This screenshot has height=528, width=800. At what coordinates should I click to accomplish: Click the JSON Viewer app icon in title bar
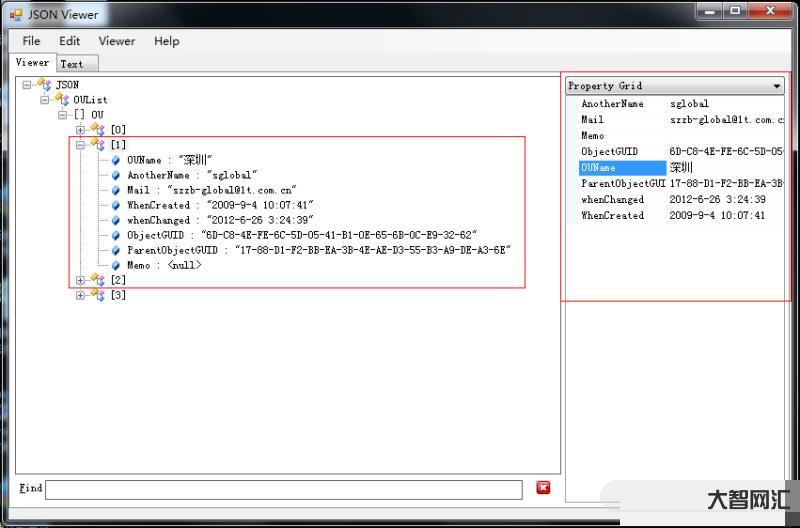16,13
